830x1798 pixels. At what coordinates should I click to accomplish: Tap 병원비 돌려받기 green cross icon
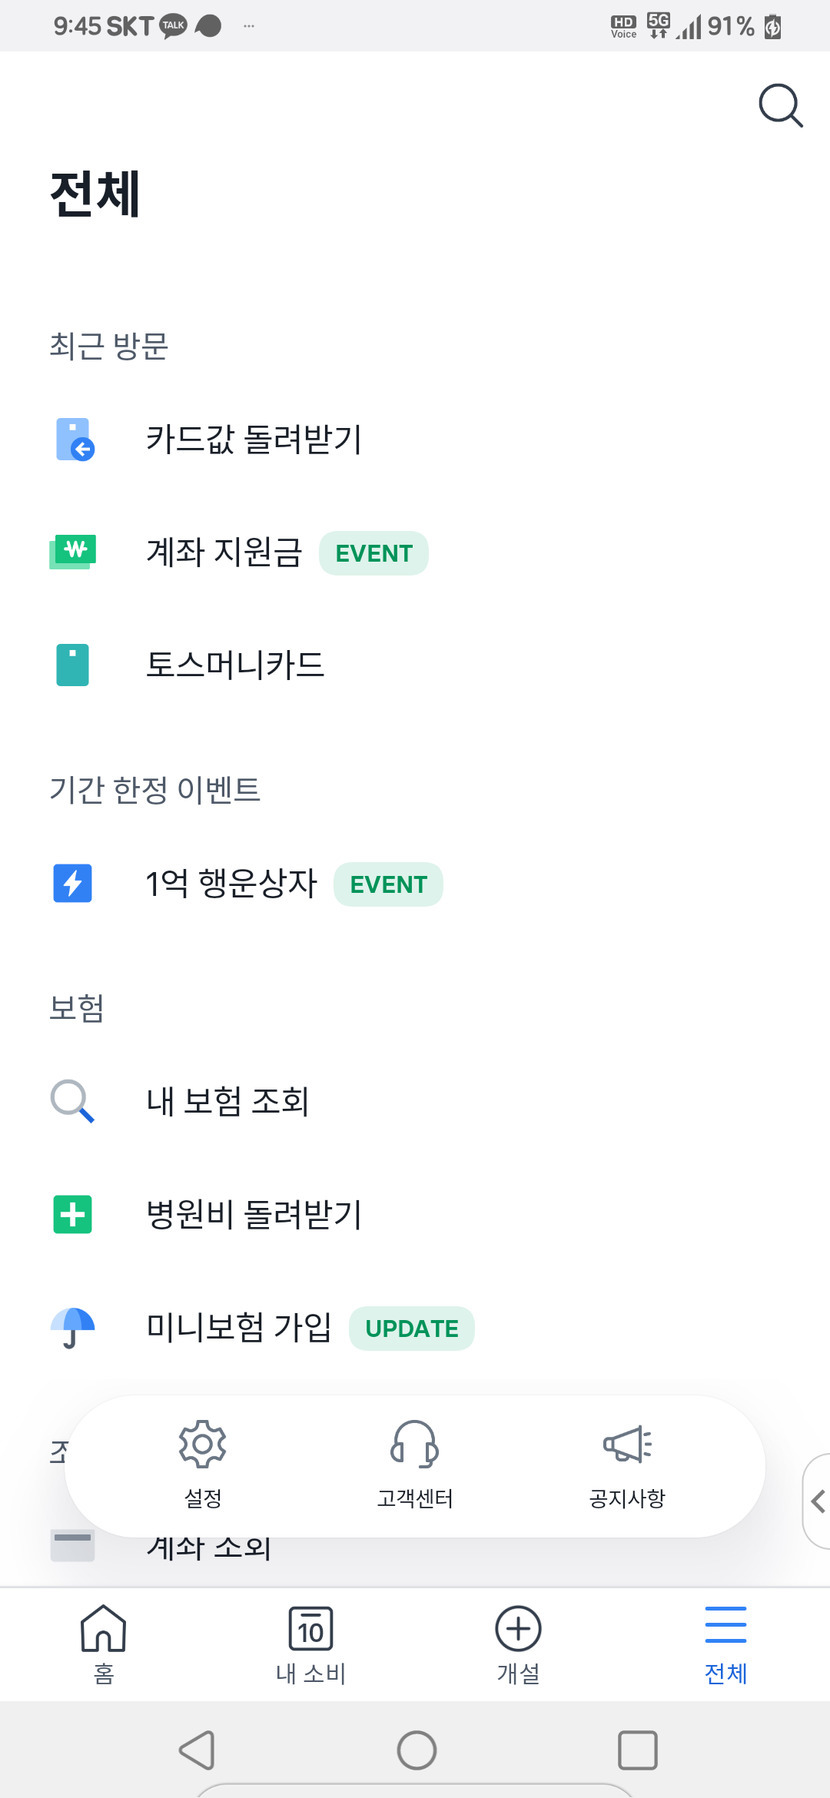(x=73, y=1215)
